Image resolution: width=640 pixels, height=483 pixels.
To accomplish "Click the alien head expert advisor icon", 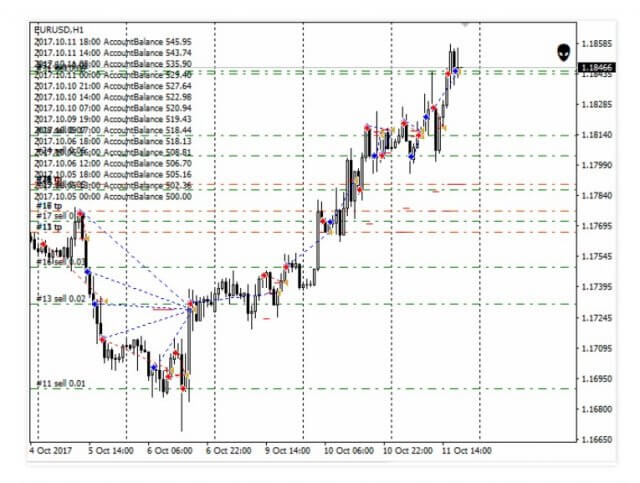I will click(564, 53).
